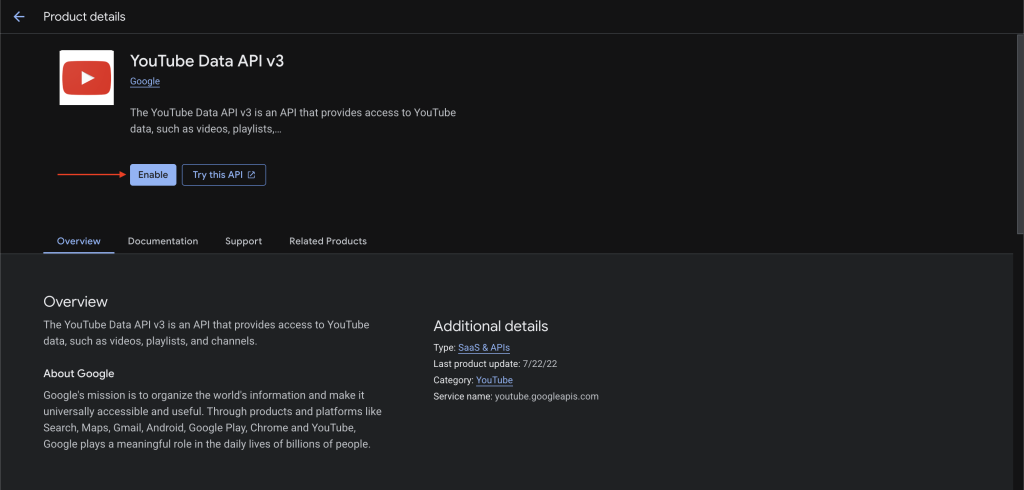Select the Overview tab
Image resolution: width=1024 pixels, height=490 pixels.
tap(78, 241)
